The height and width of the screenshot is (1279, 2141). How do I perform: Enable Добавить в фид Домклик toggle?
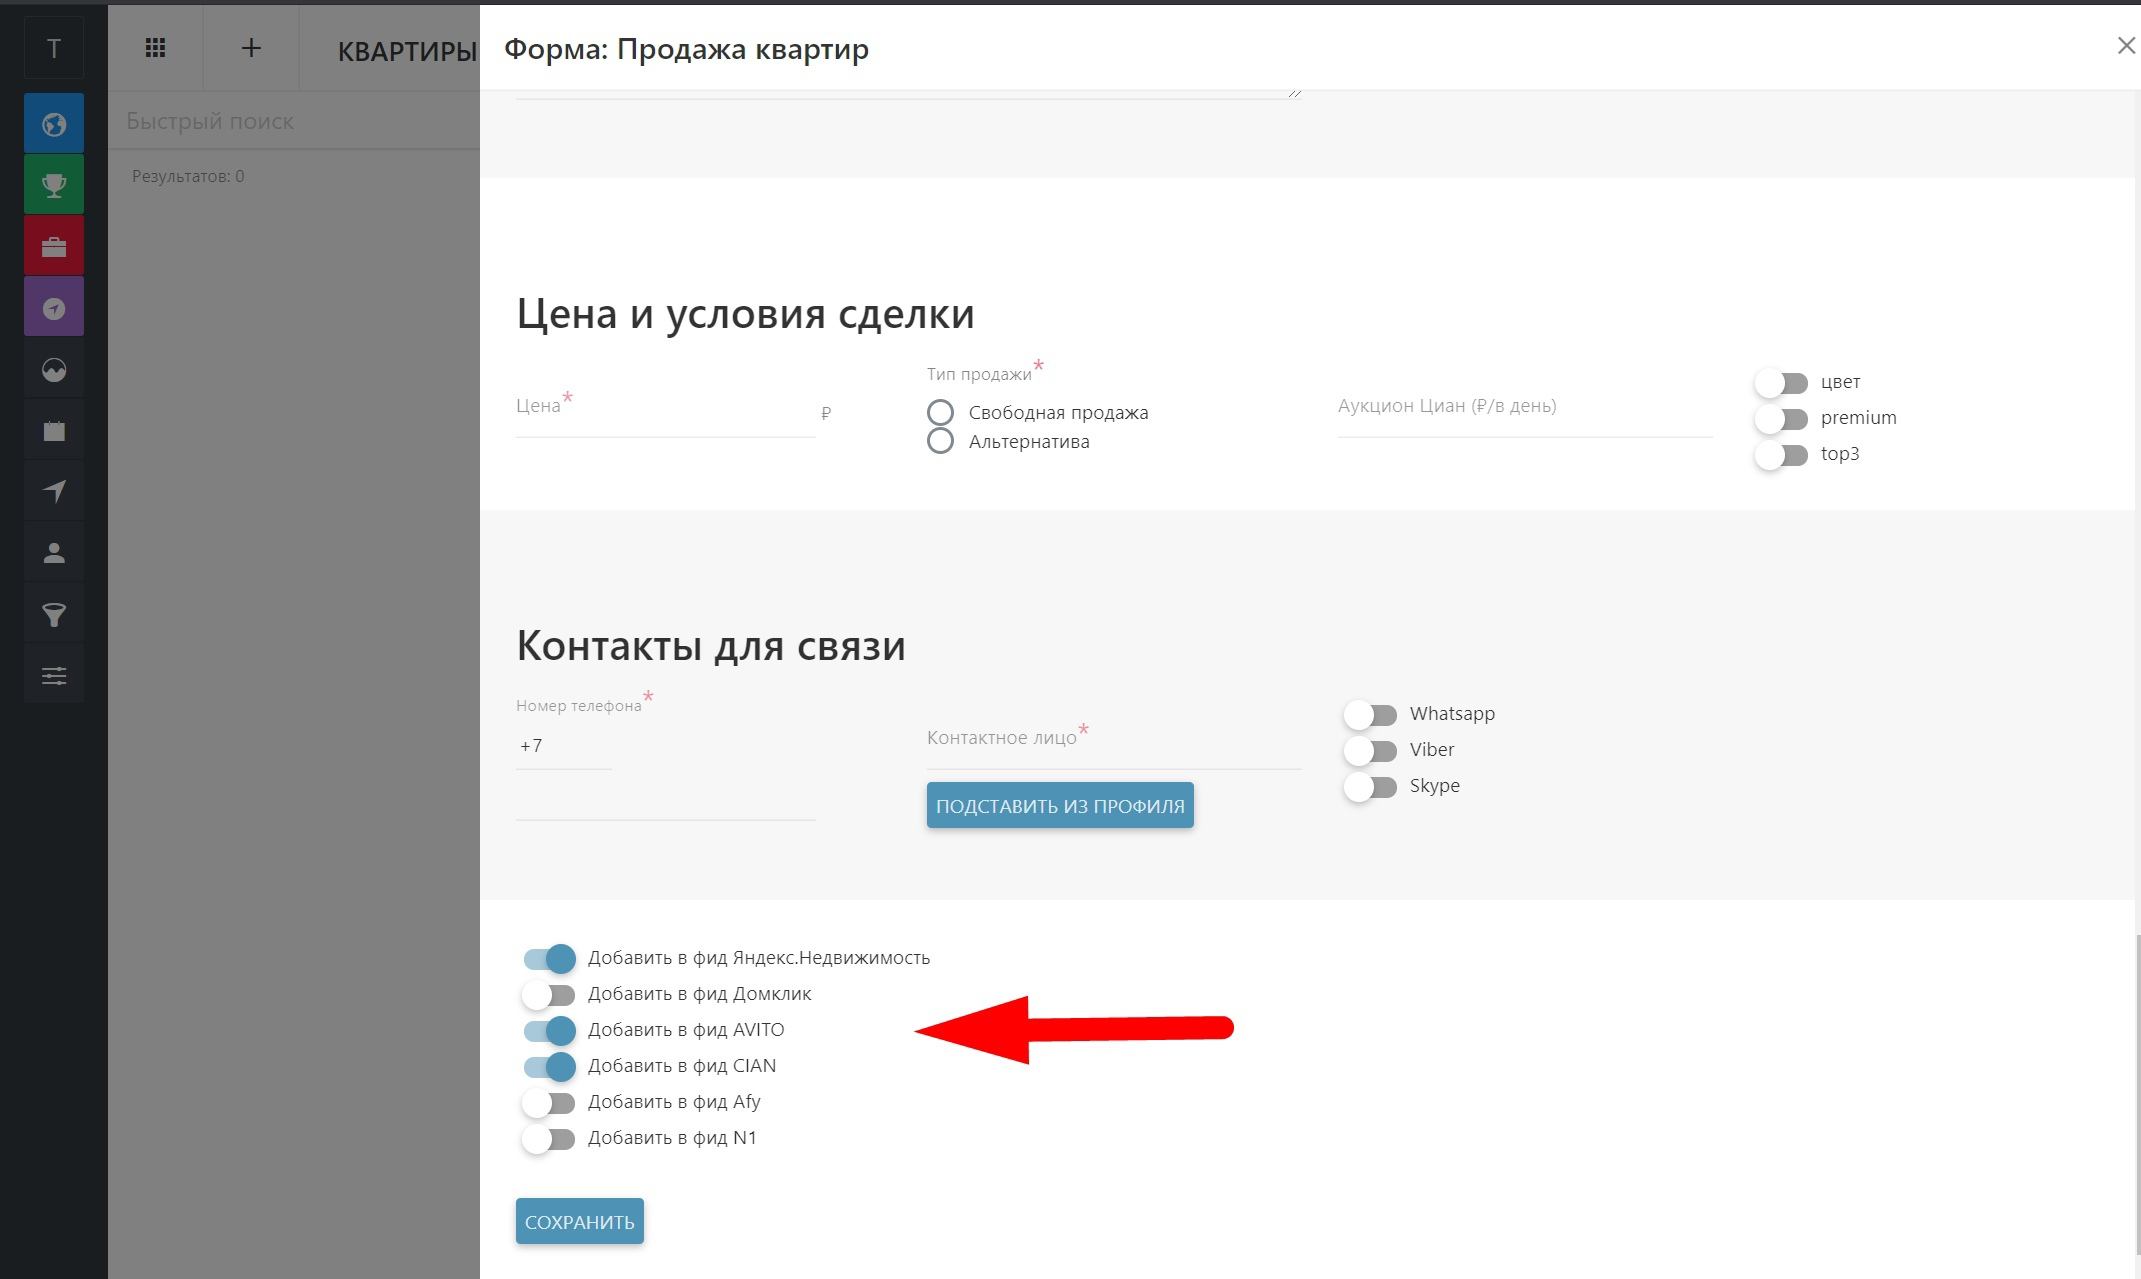click(x=549, y=994)
